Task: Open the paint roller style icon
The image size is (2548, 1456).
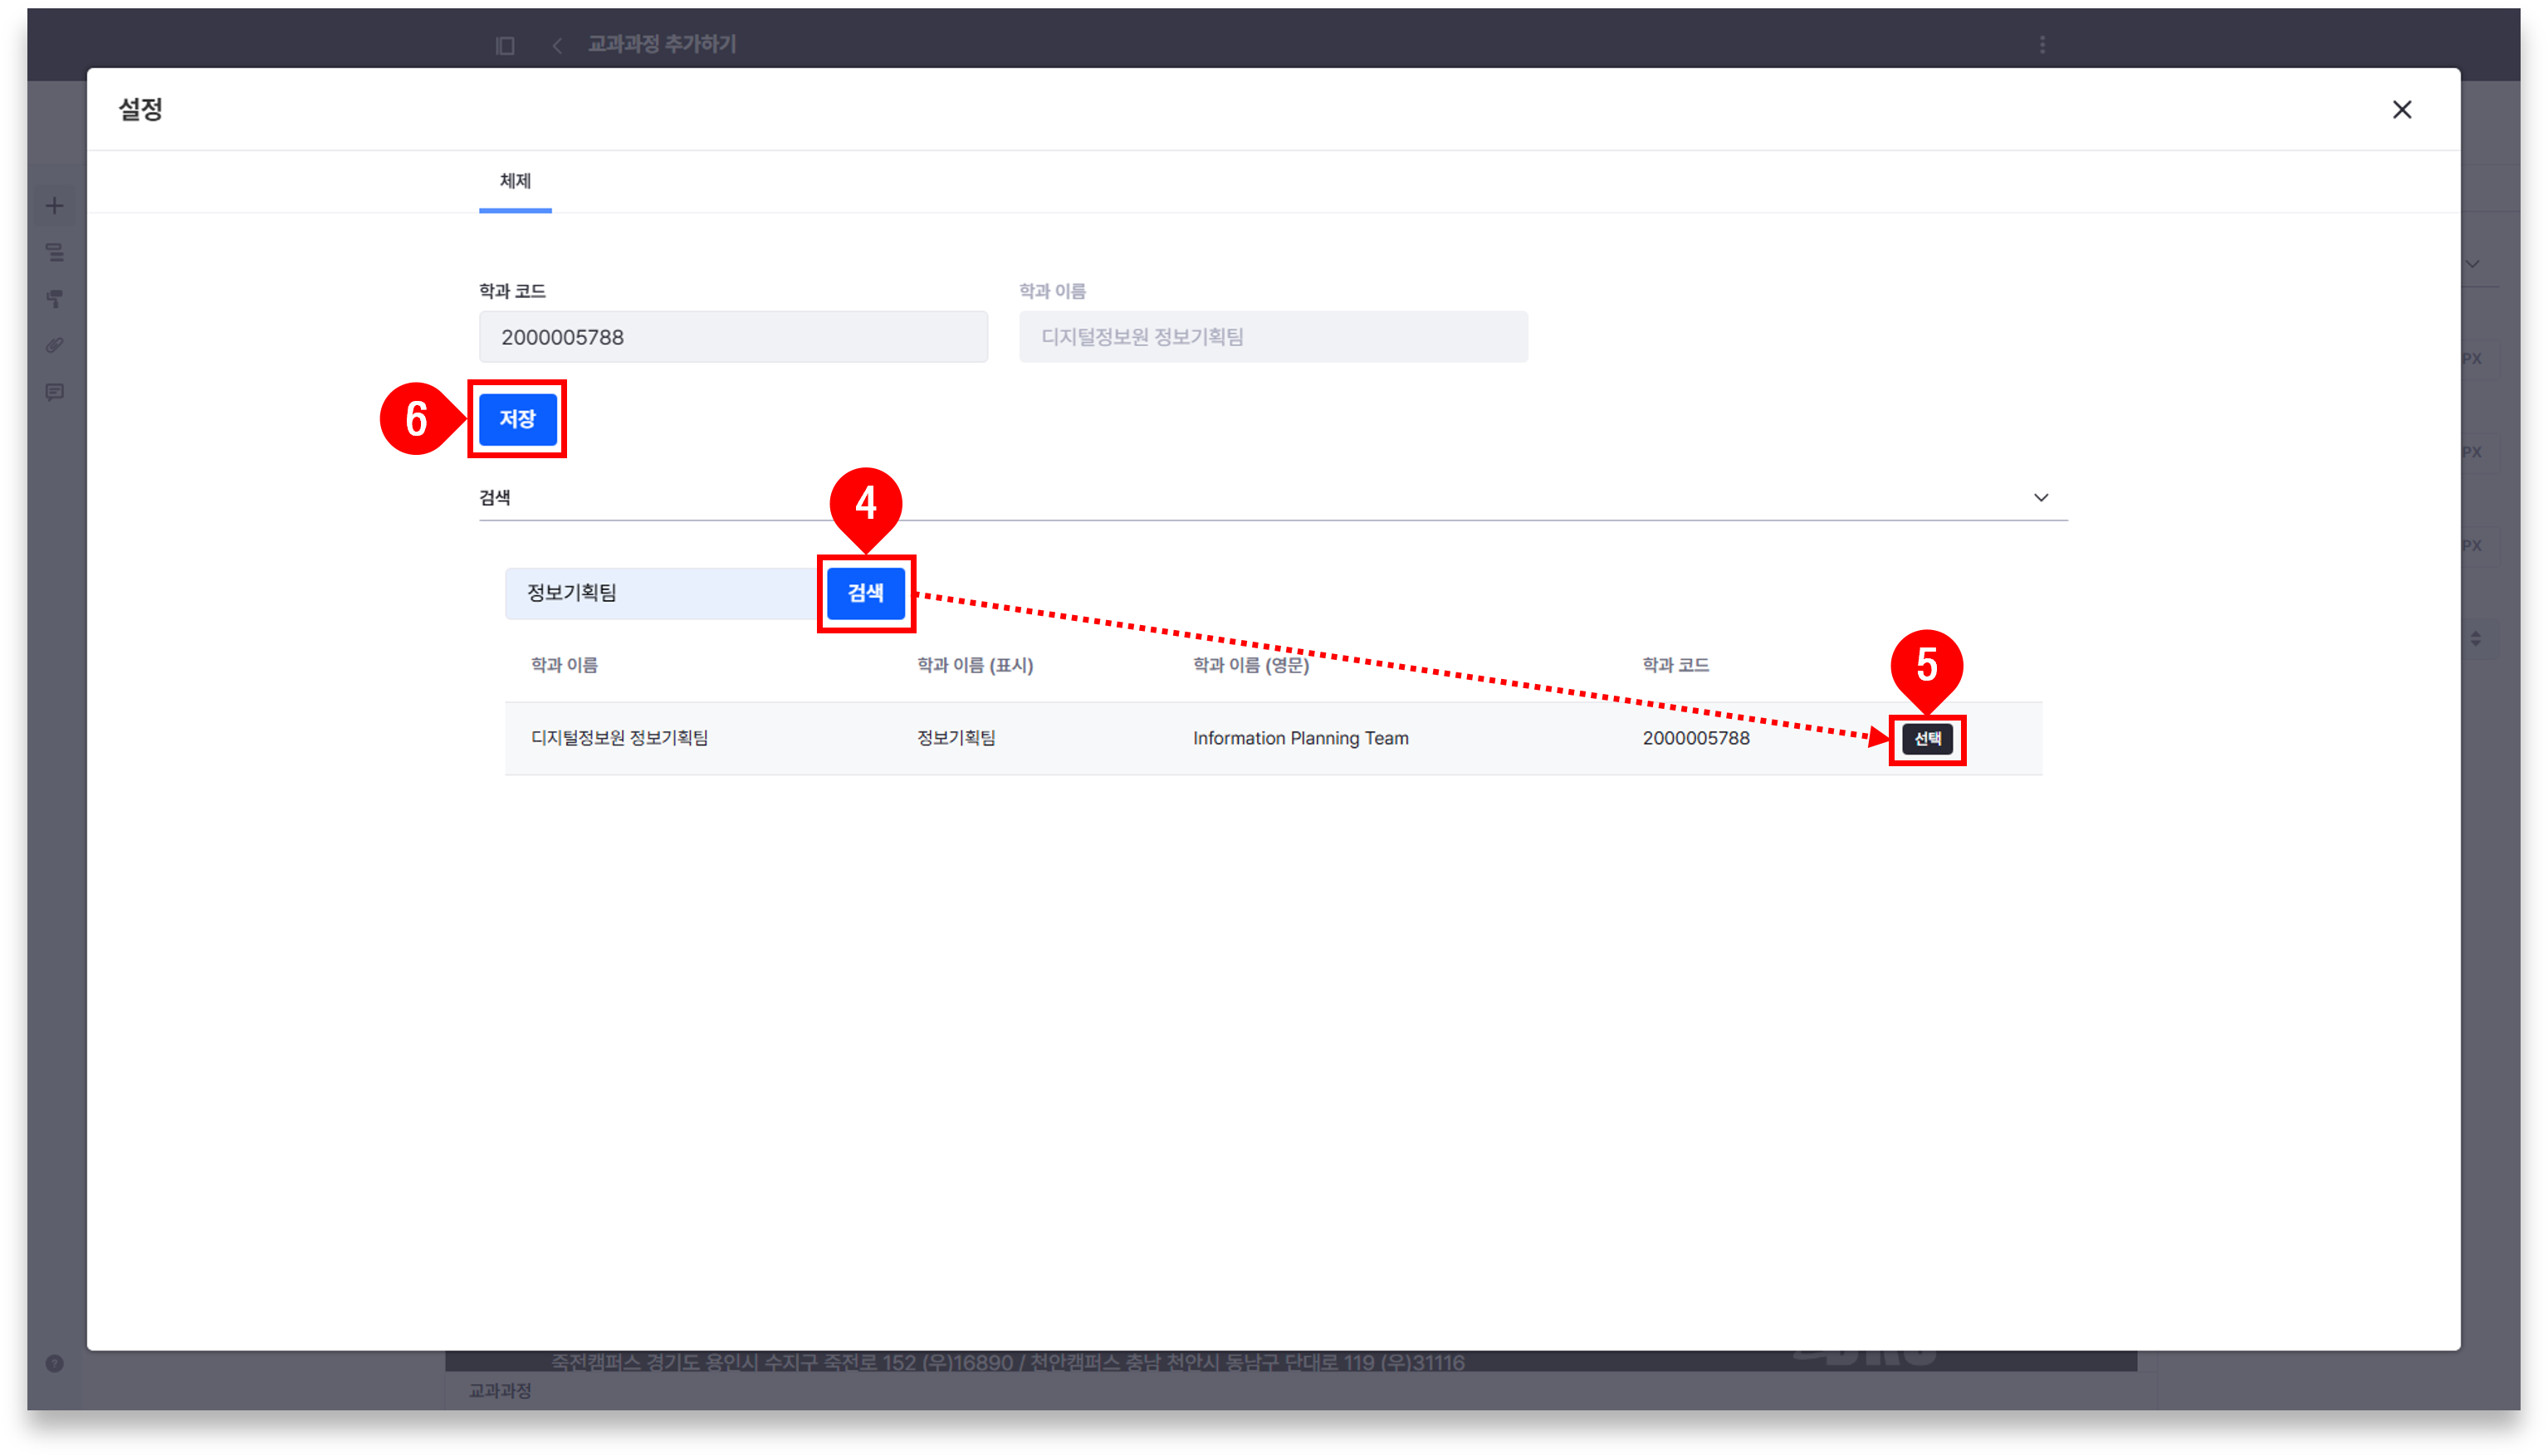Action: (x=55, y=299)
